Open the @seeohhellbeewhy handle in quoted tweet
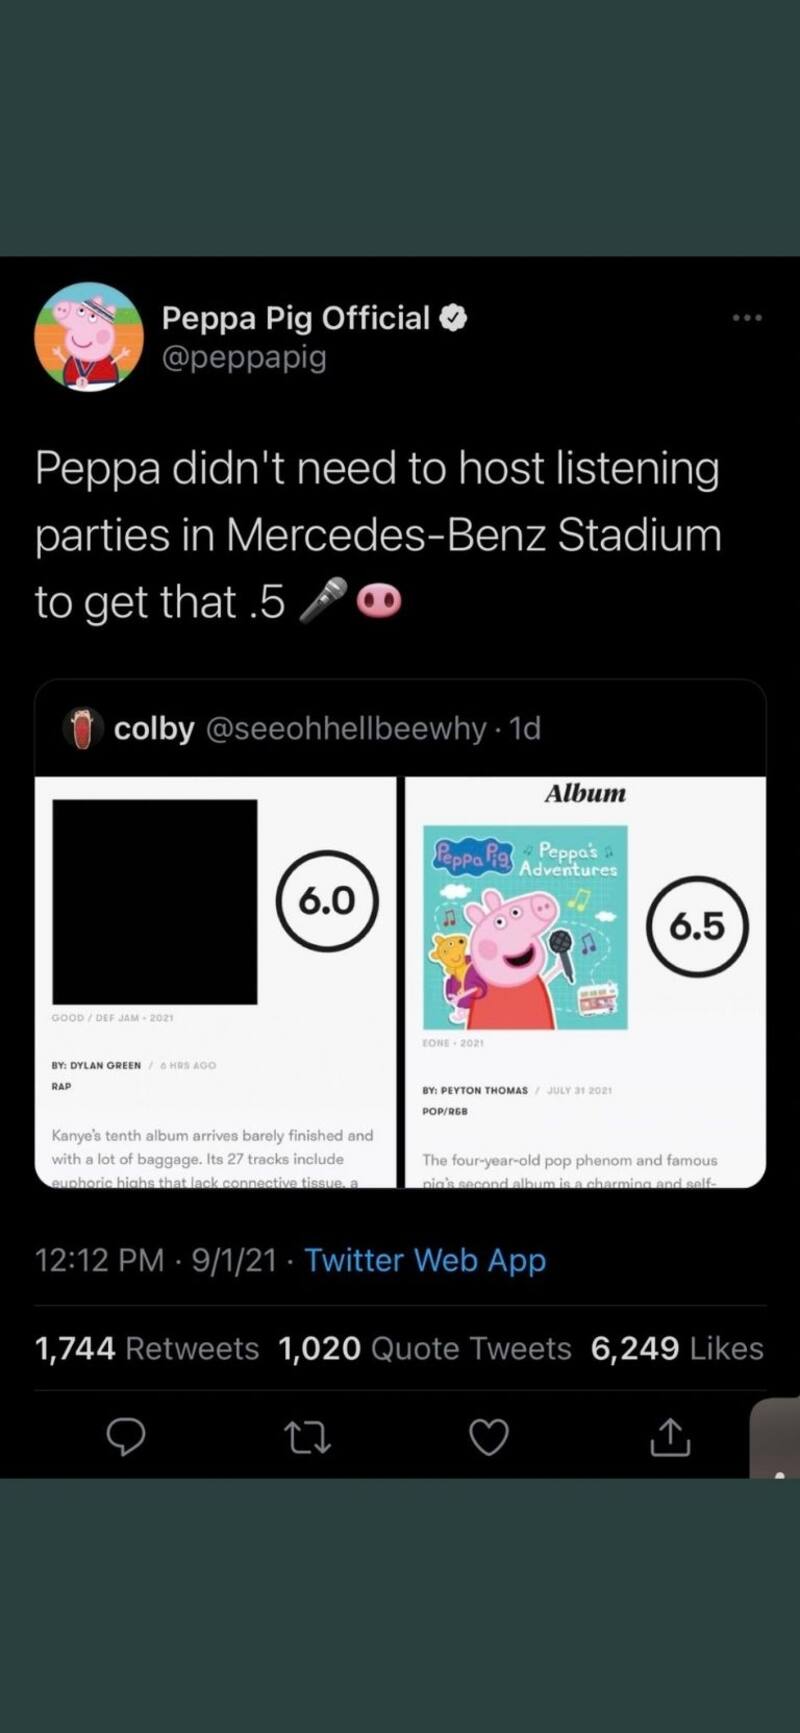Image resolution: width=800 pixels, height=1733 pixels. 345,728
